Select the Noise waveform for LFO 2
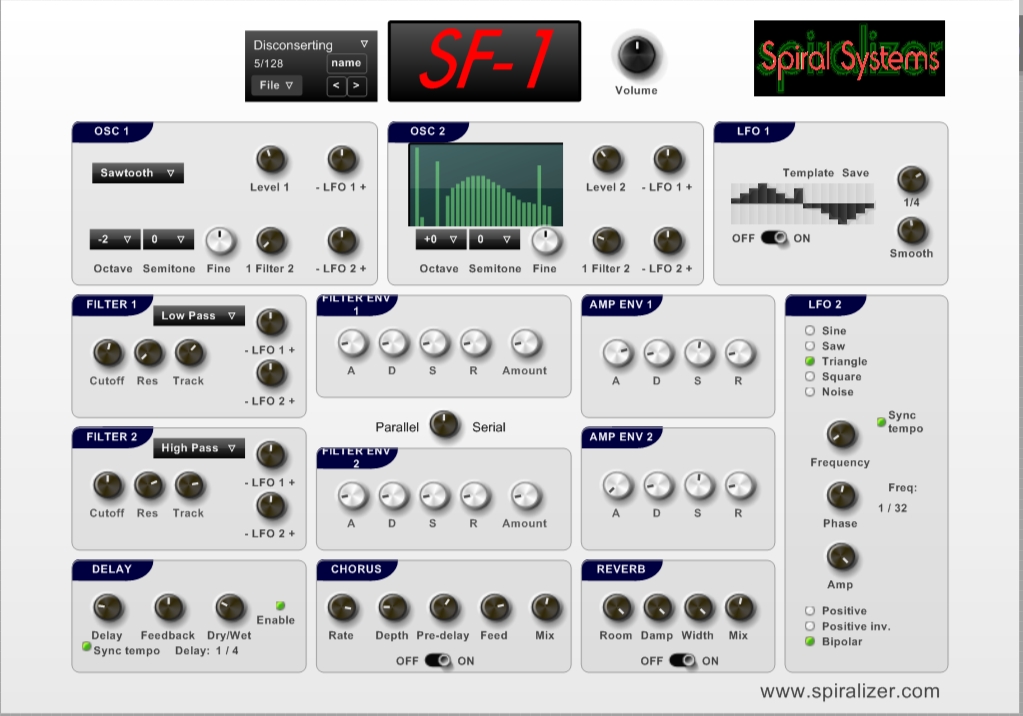Screen dimensions: 1023x716 810,392
